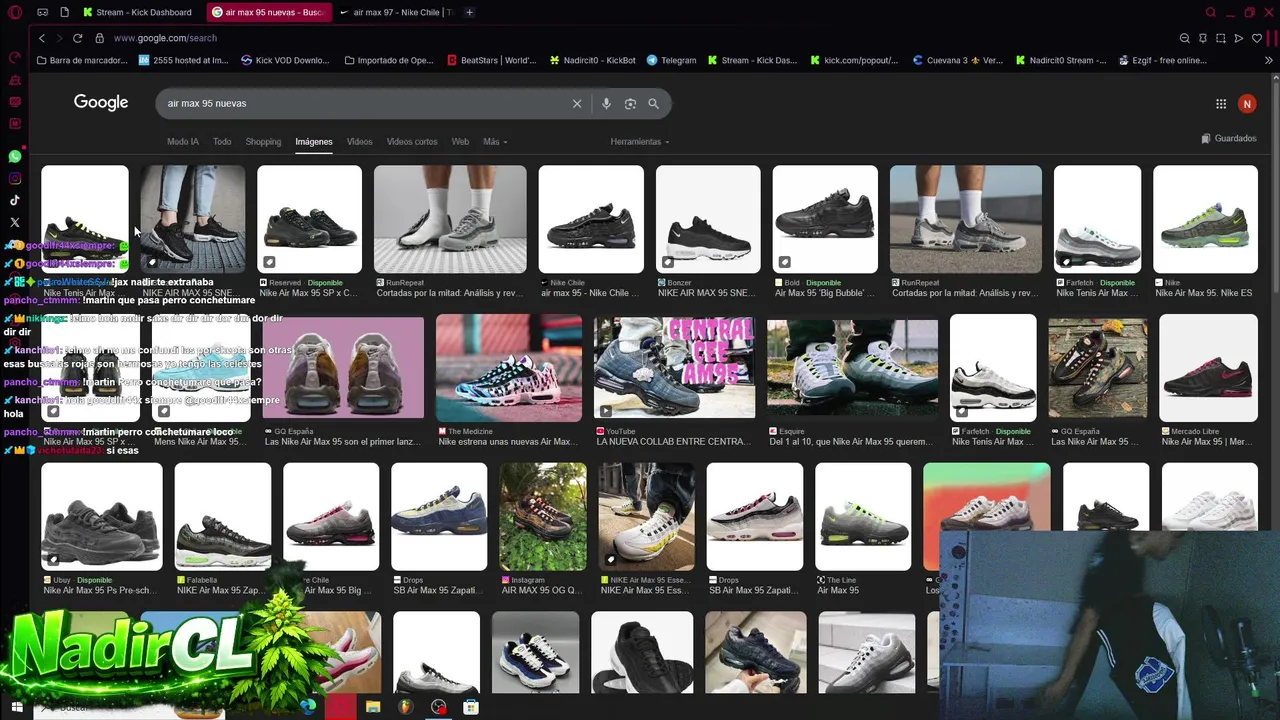Start voice search with microphone icon
Image resolution: width=1280 pixels, height=720 pixels.
(606, 104)
